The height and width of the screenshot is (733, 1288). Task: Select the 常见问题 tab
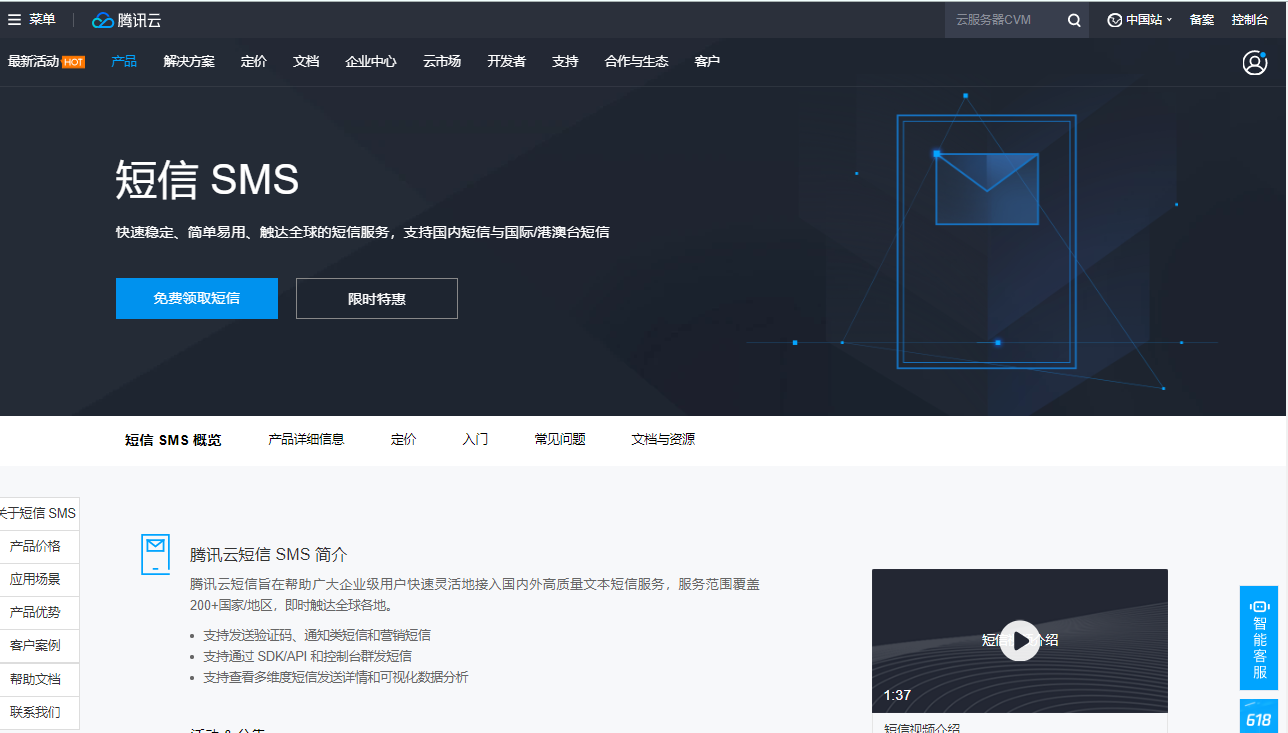[x=560, y=440]
